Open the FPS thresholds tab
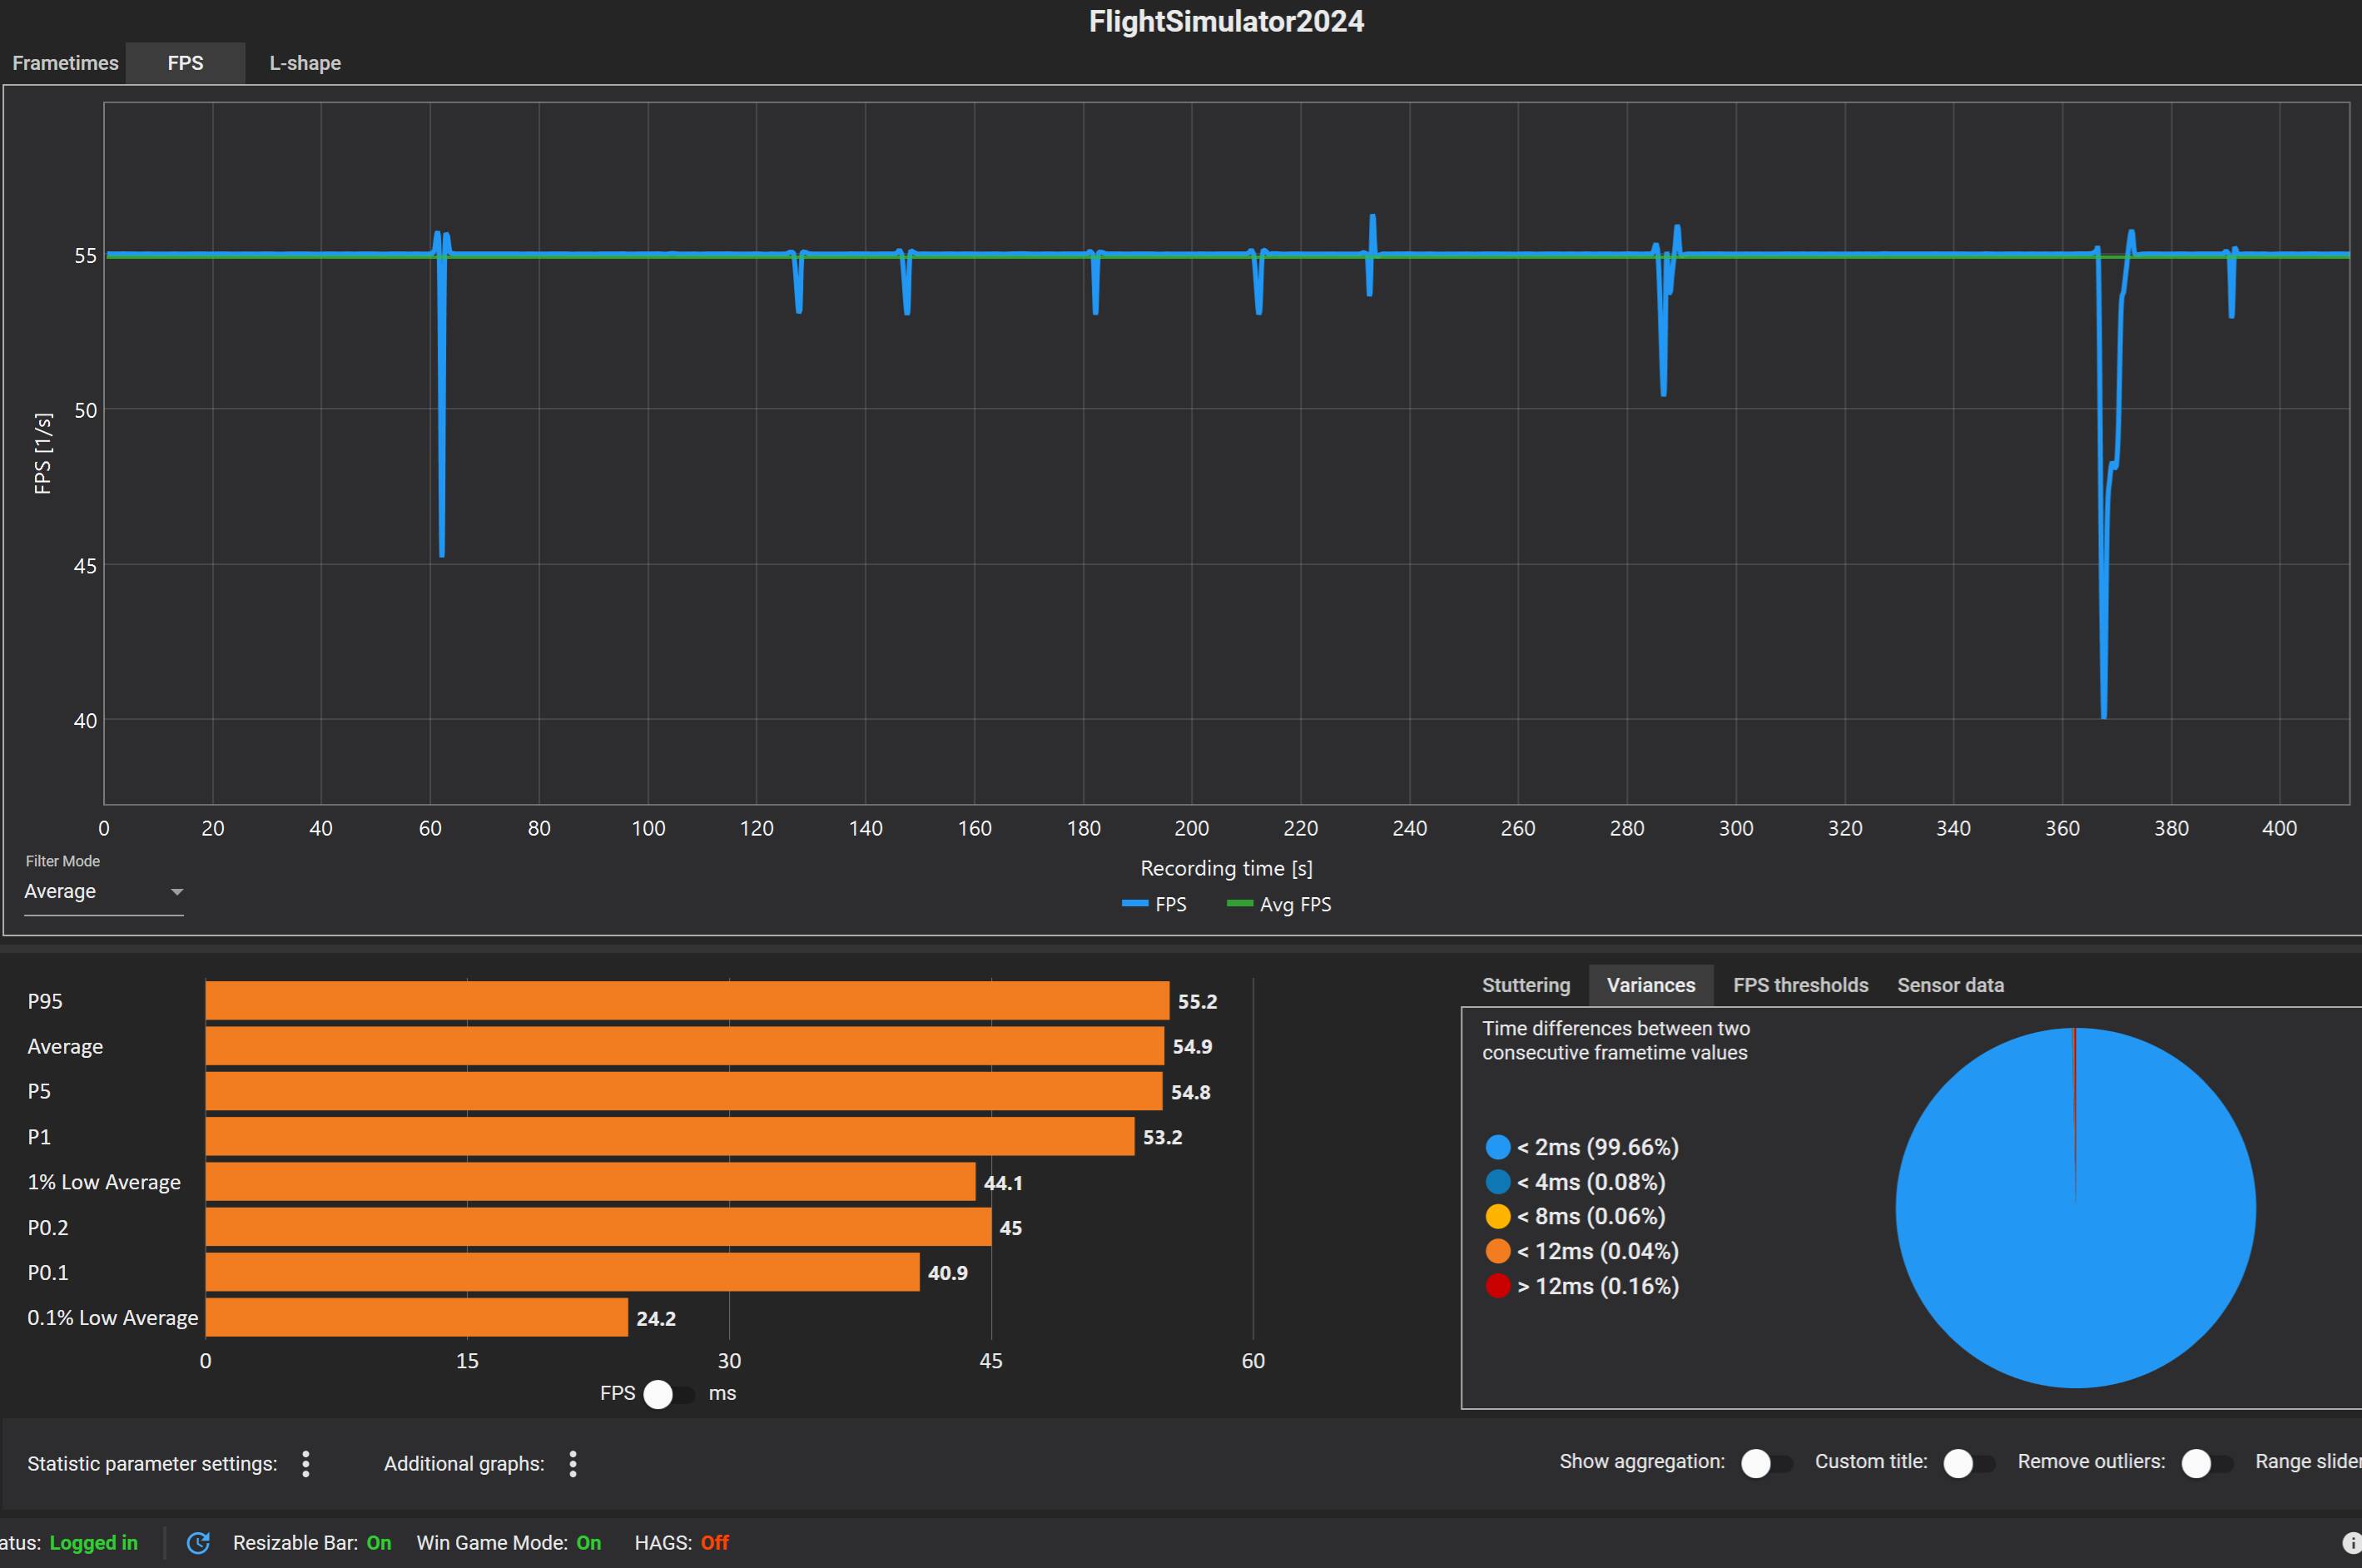2362x1568 pixels. (1800, 985)
